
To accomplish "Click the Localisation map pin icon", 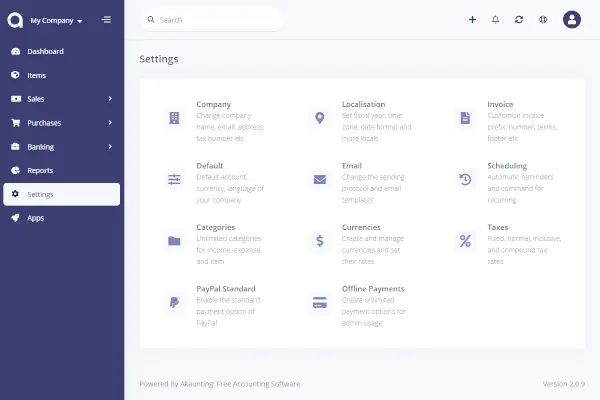I will pyautogui.click(x=320, y=118).
